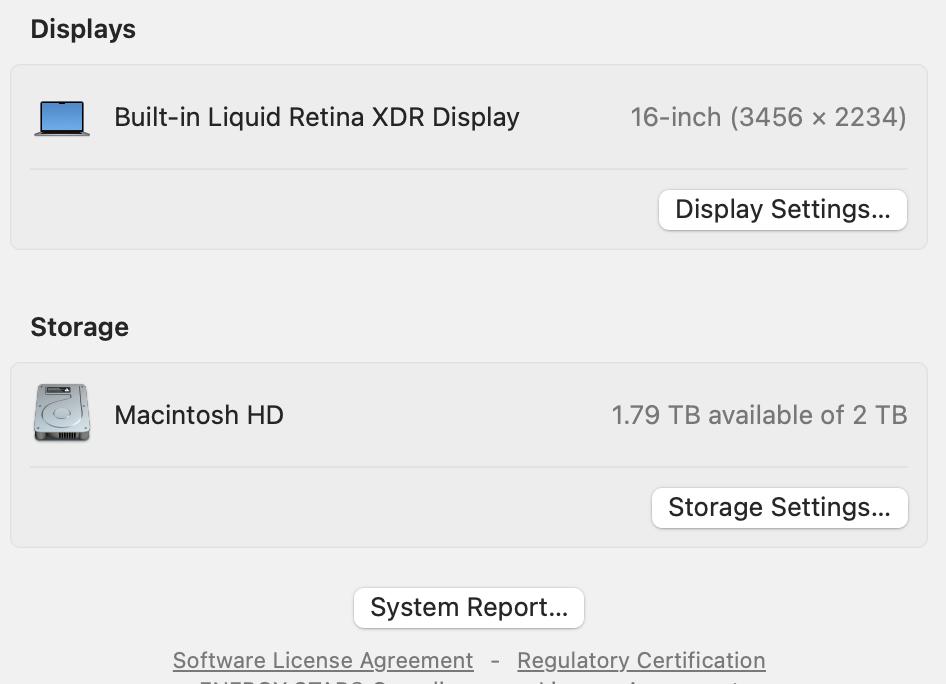Screen dimensions: 946x684
Task: Click the 16-inch (3456 × 2234) resolution text
Action: 768,117
